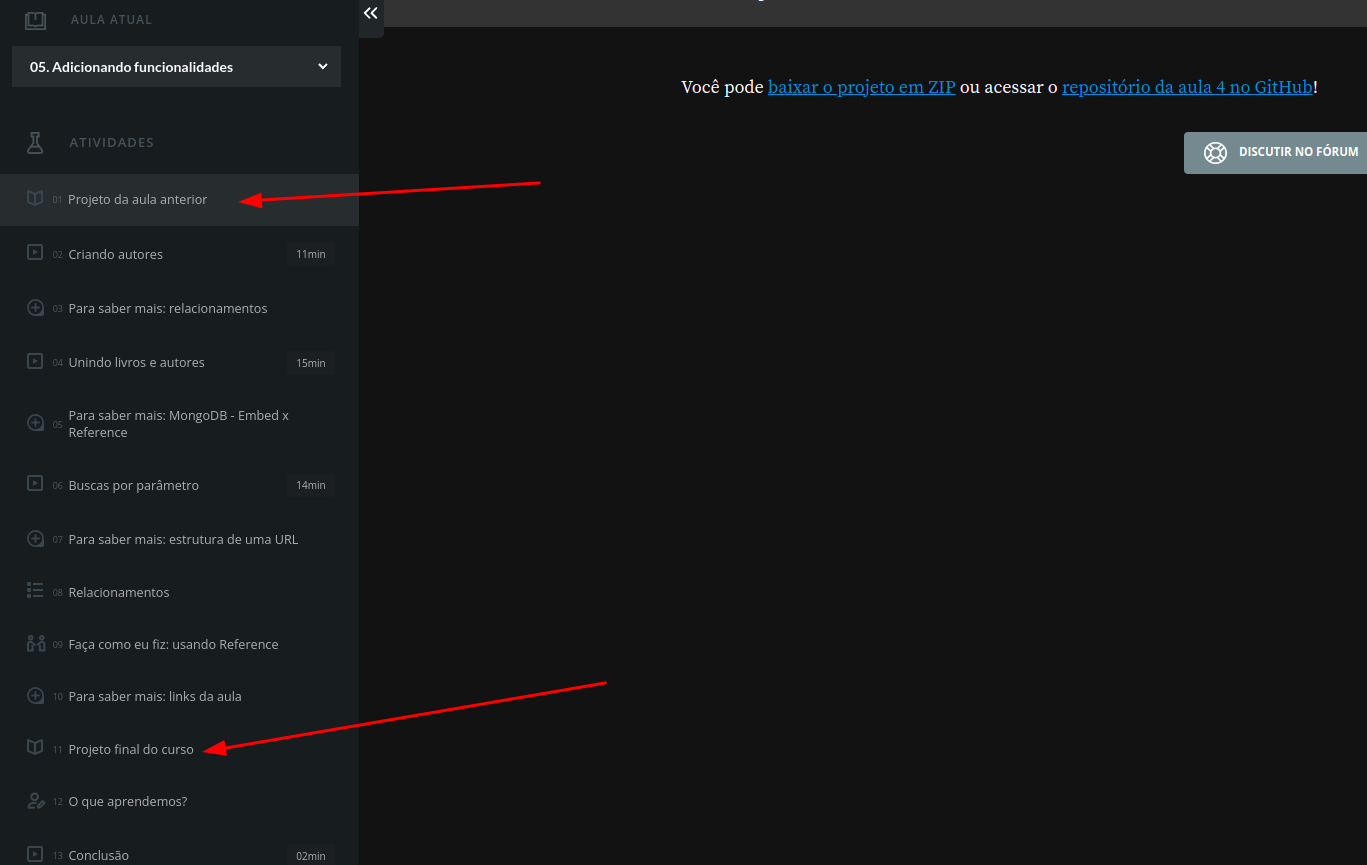Click the 15min duration badge
Viewport: 1367px width, 865px height.
pyautogui.click(x=310, y=362)
